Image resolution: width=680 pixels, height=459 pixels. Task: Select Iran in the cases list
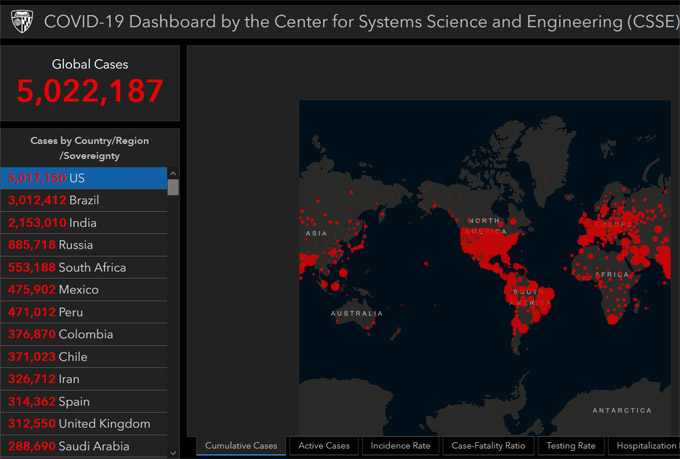pos(84,379)
